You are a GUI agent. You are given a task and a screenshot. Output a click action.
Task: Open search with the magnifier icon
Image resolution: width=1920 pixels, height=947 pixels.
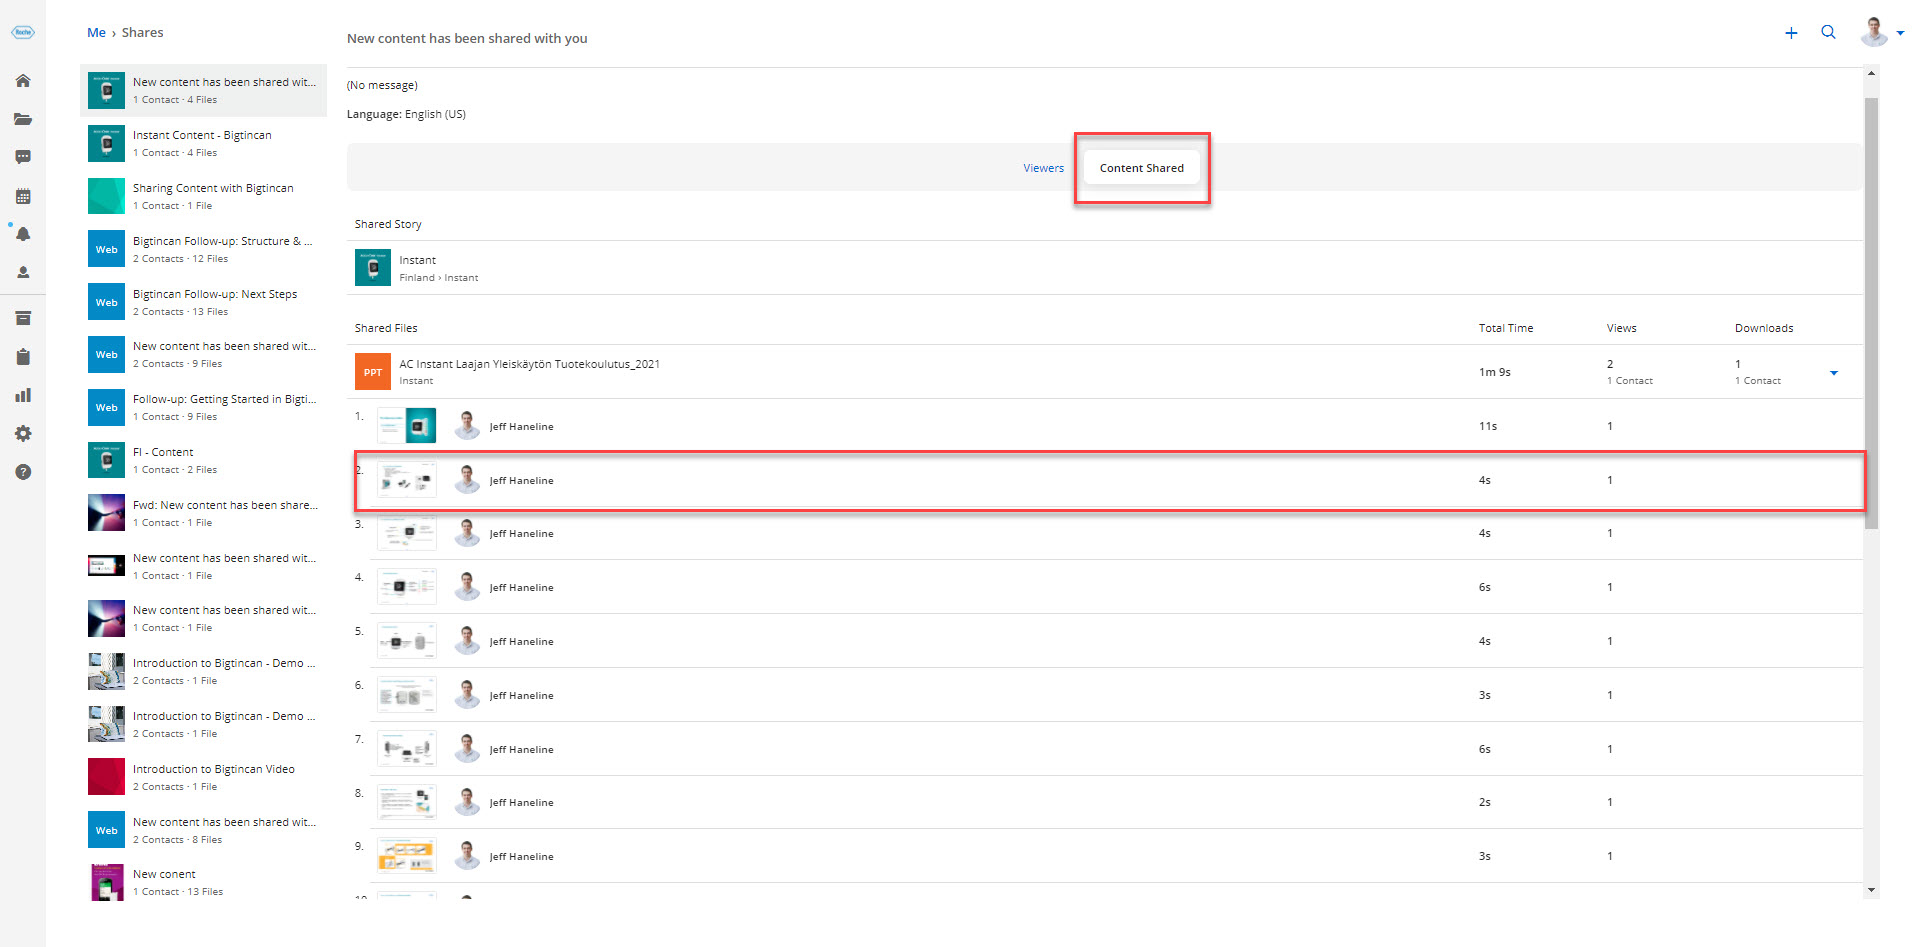[x=1828, y=32]
